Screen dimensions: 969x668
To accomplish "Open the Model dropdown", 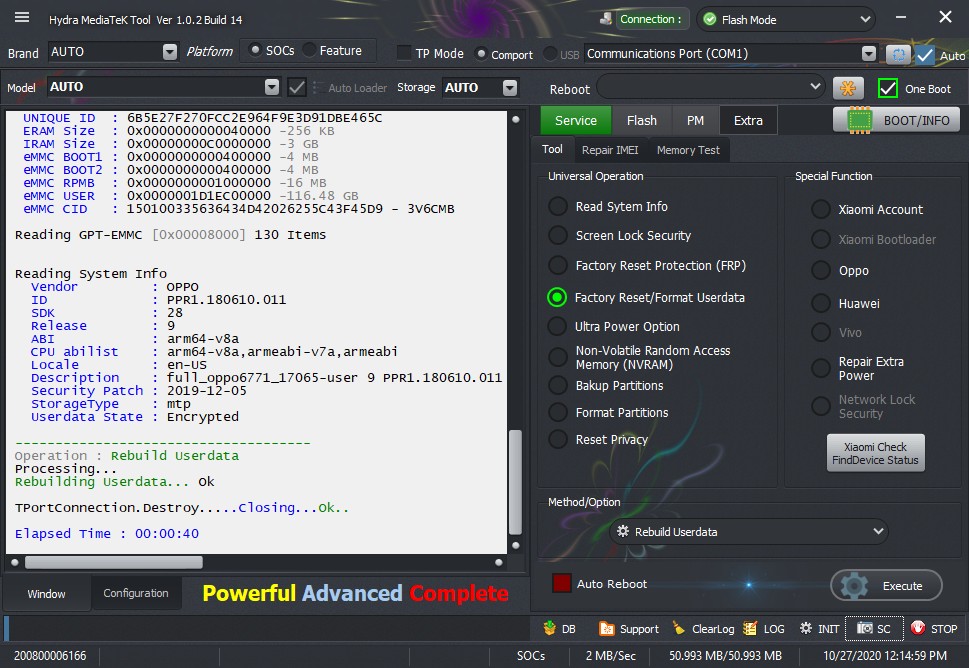I will tap(272, 87).
